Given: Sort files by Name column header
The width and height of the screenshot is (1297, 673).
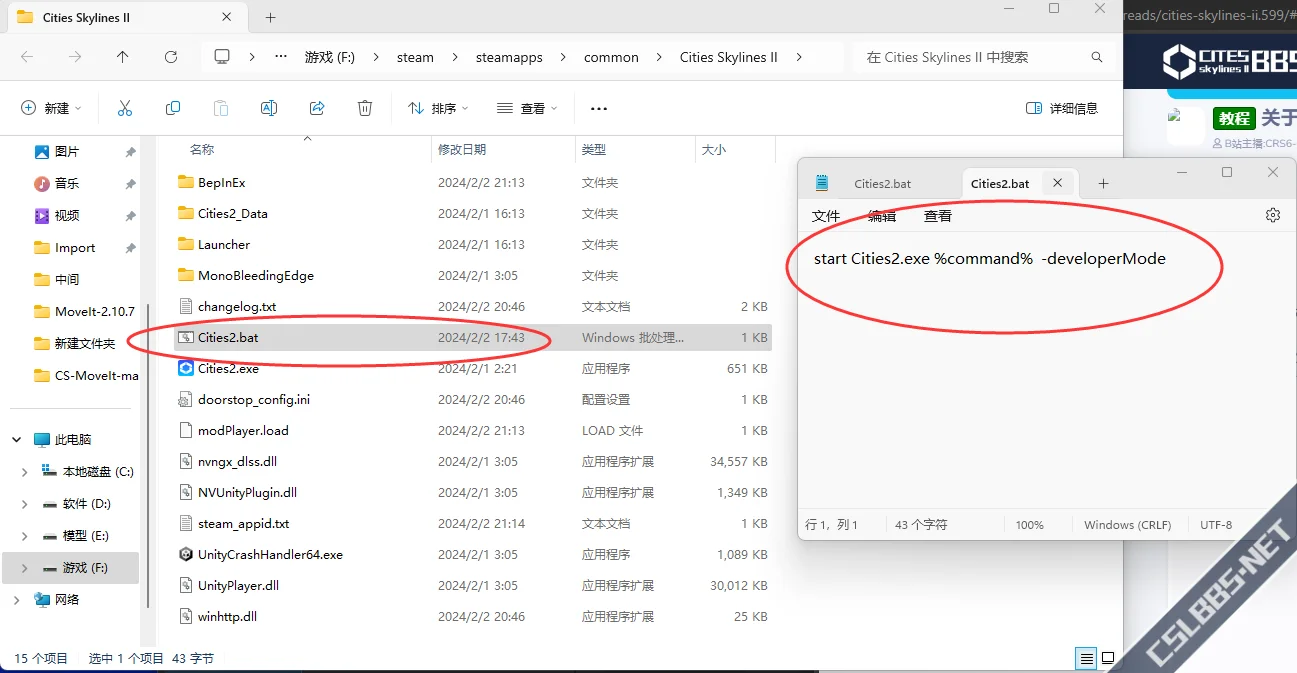Looking at the screenshot, I should [x=202, y=149].
